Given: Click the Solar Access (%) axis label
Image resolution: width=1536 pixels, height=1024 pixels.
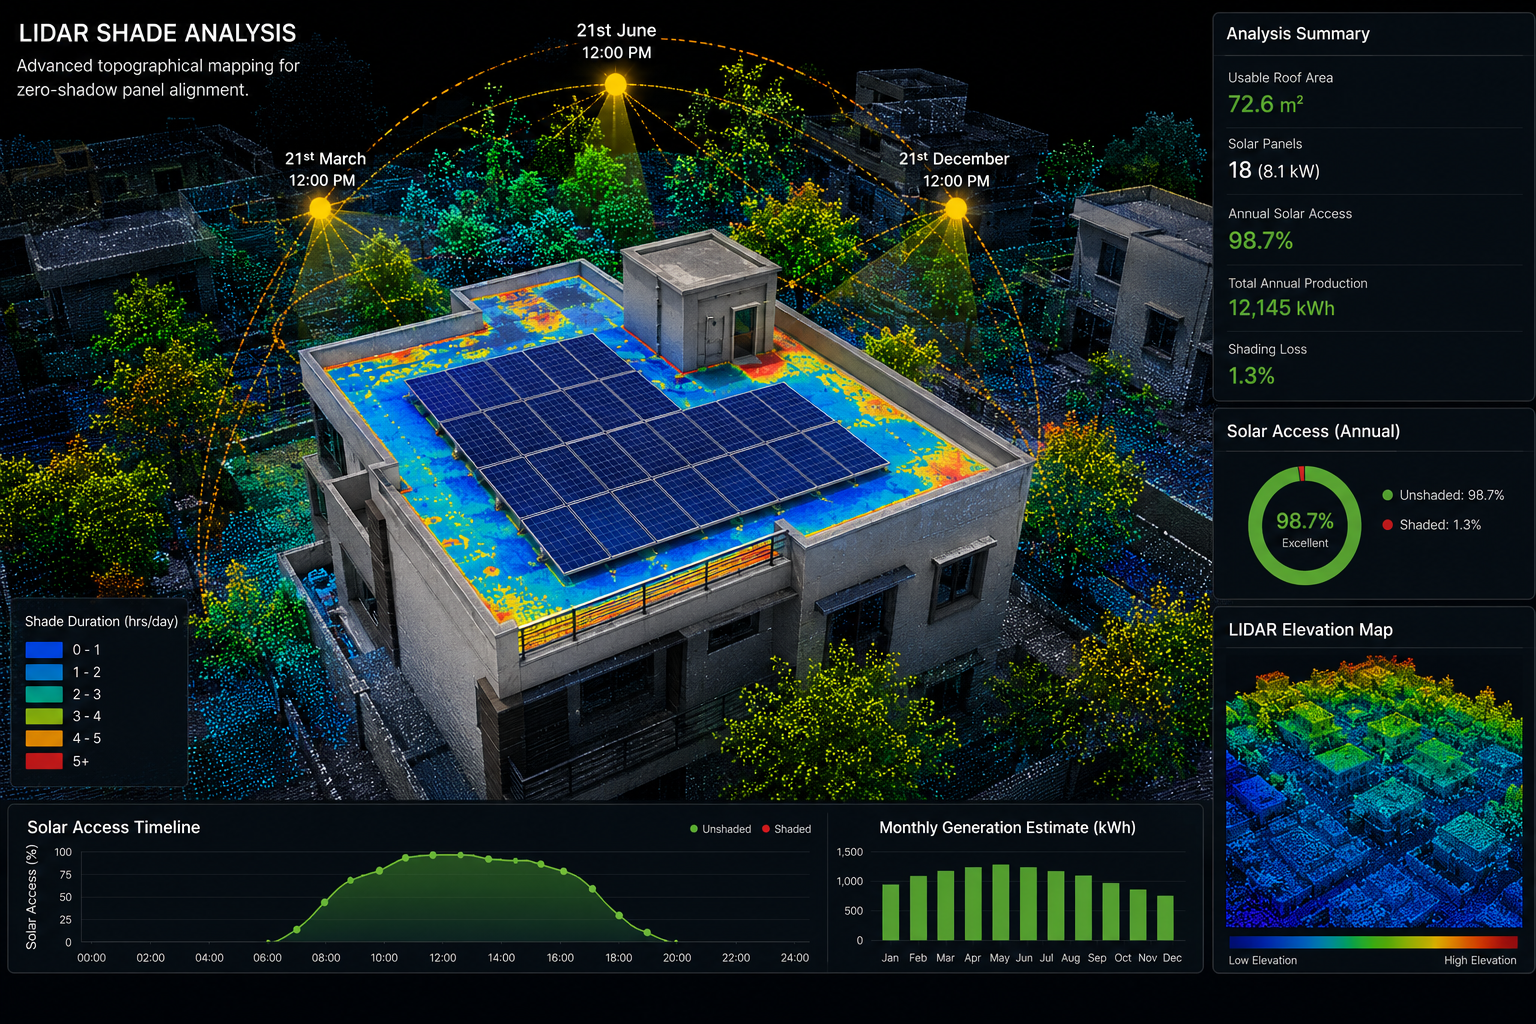Looking at the screenshot, I should pyautogui.click(x=31, y=897).
